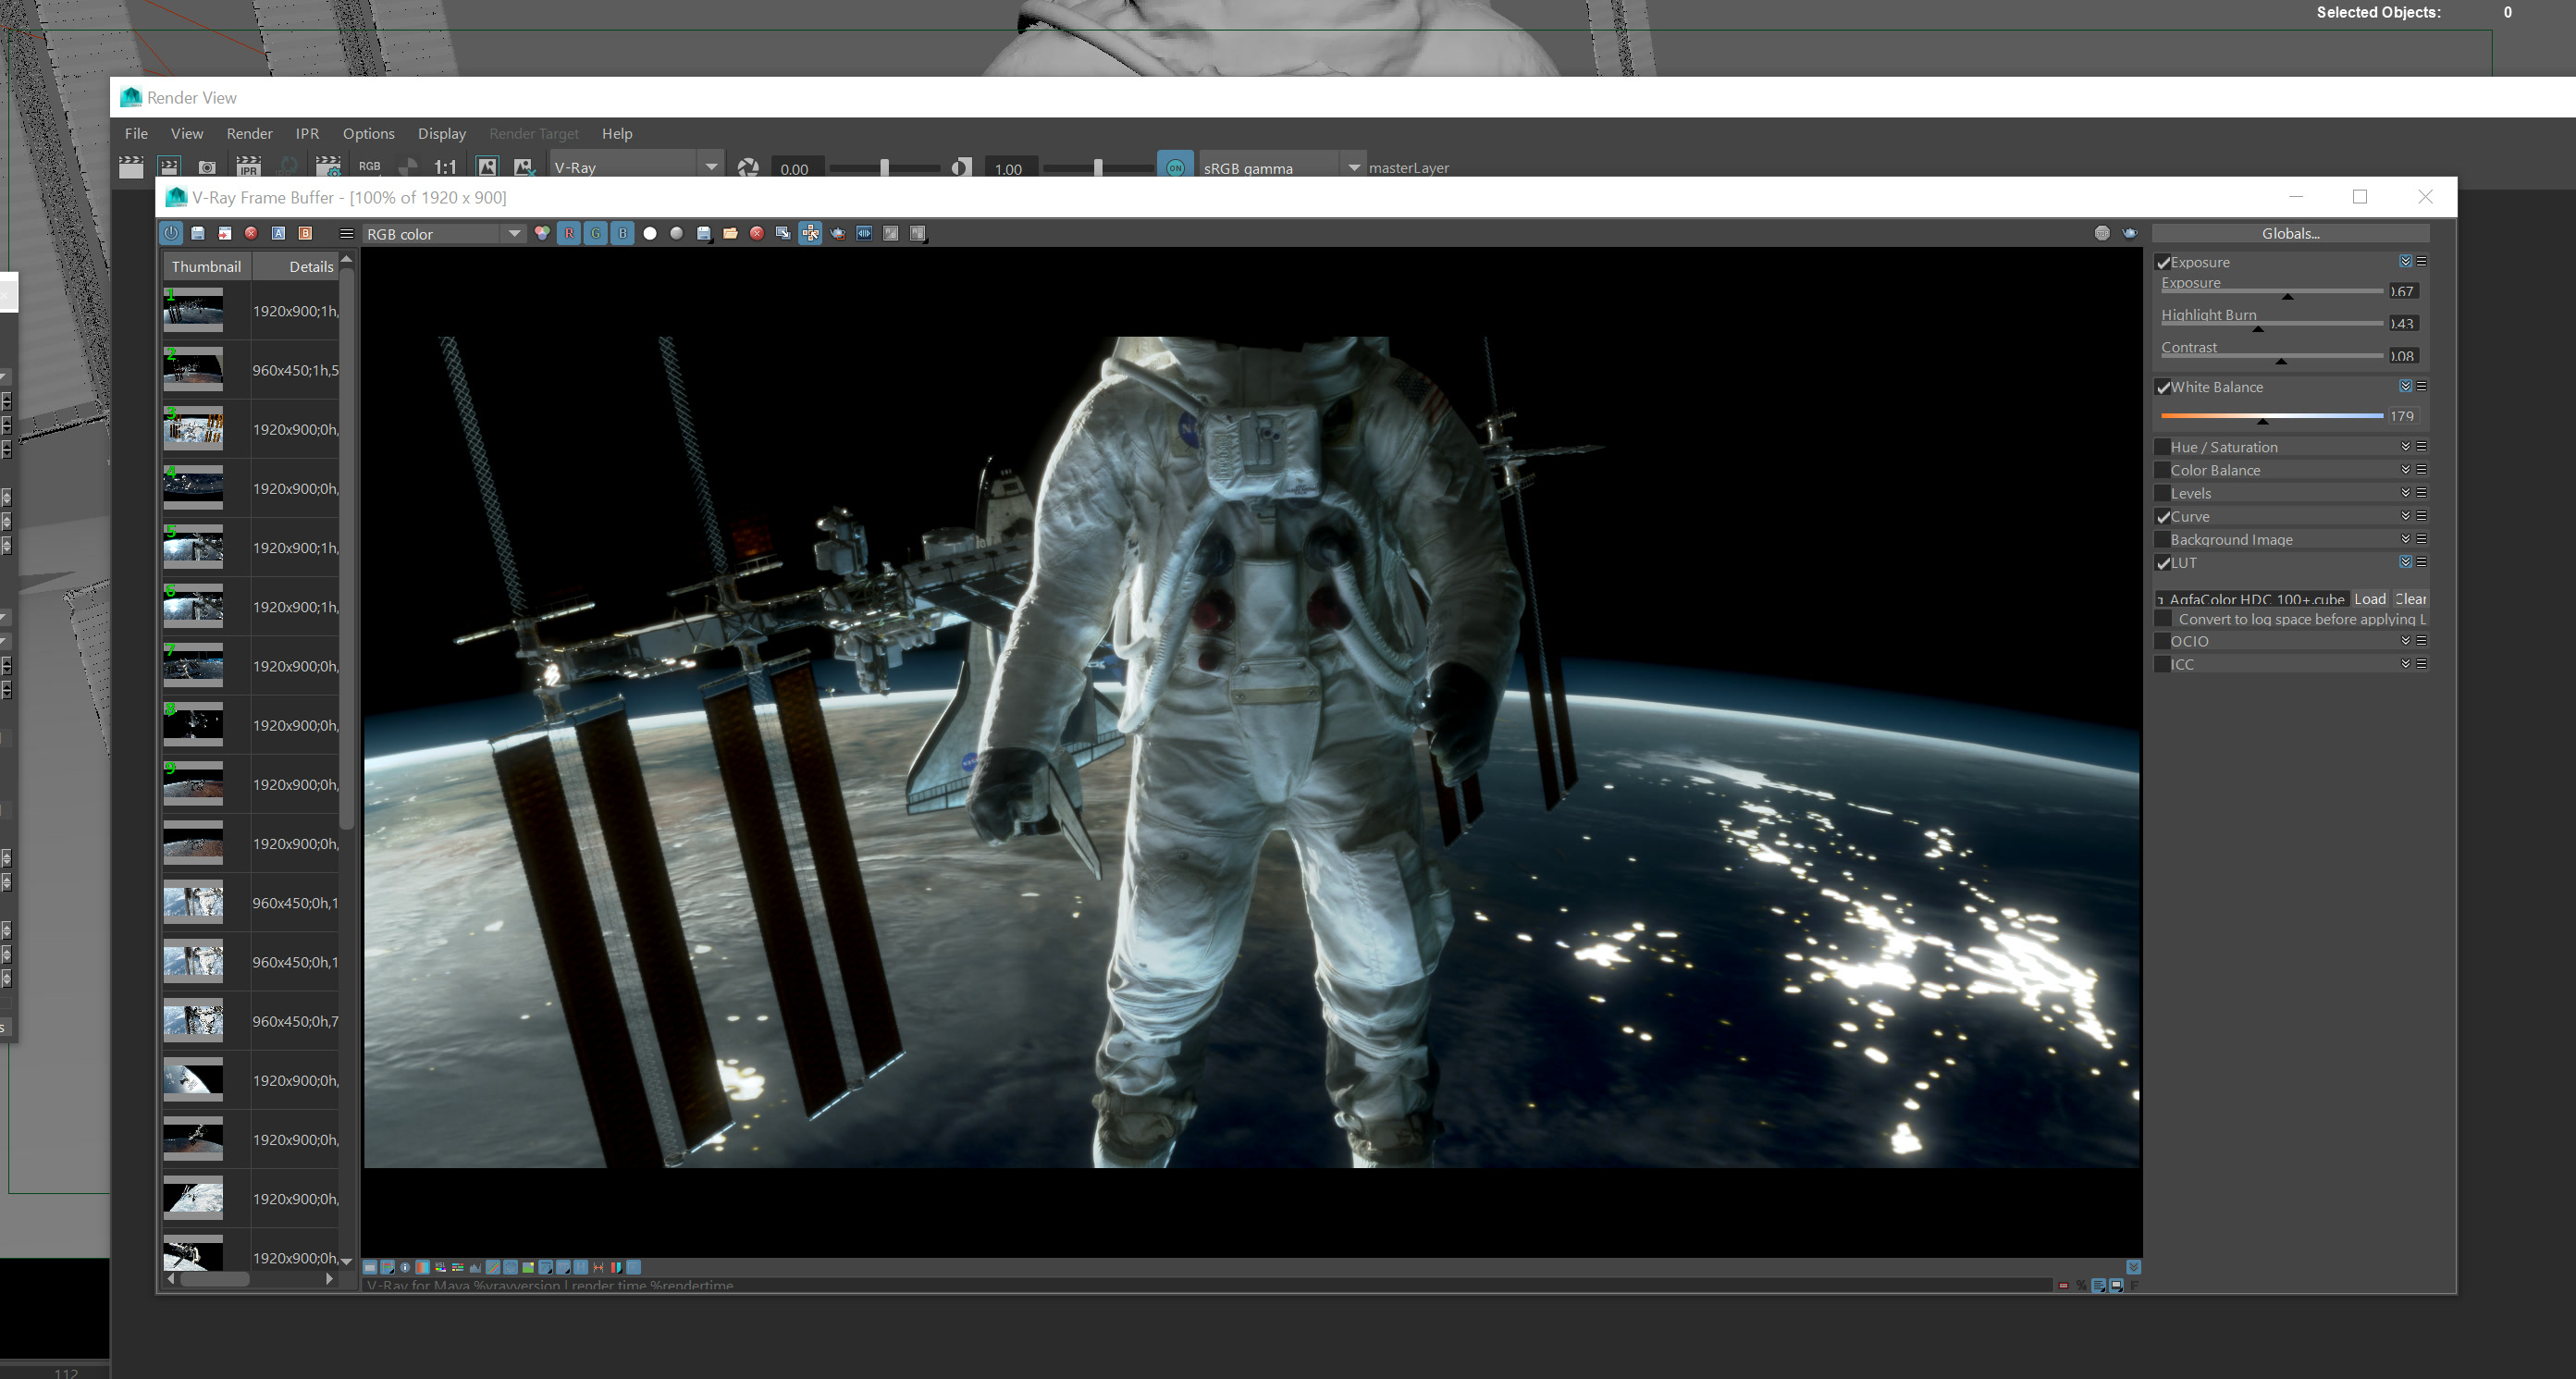The height and width of the screenshot is (1379, 2576).
Task: Check Convert to log space before applying LUT
Action: [2163, 619]
